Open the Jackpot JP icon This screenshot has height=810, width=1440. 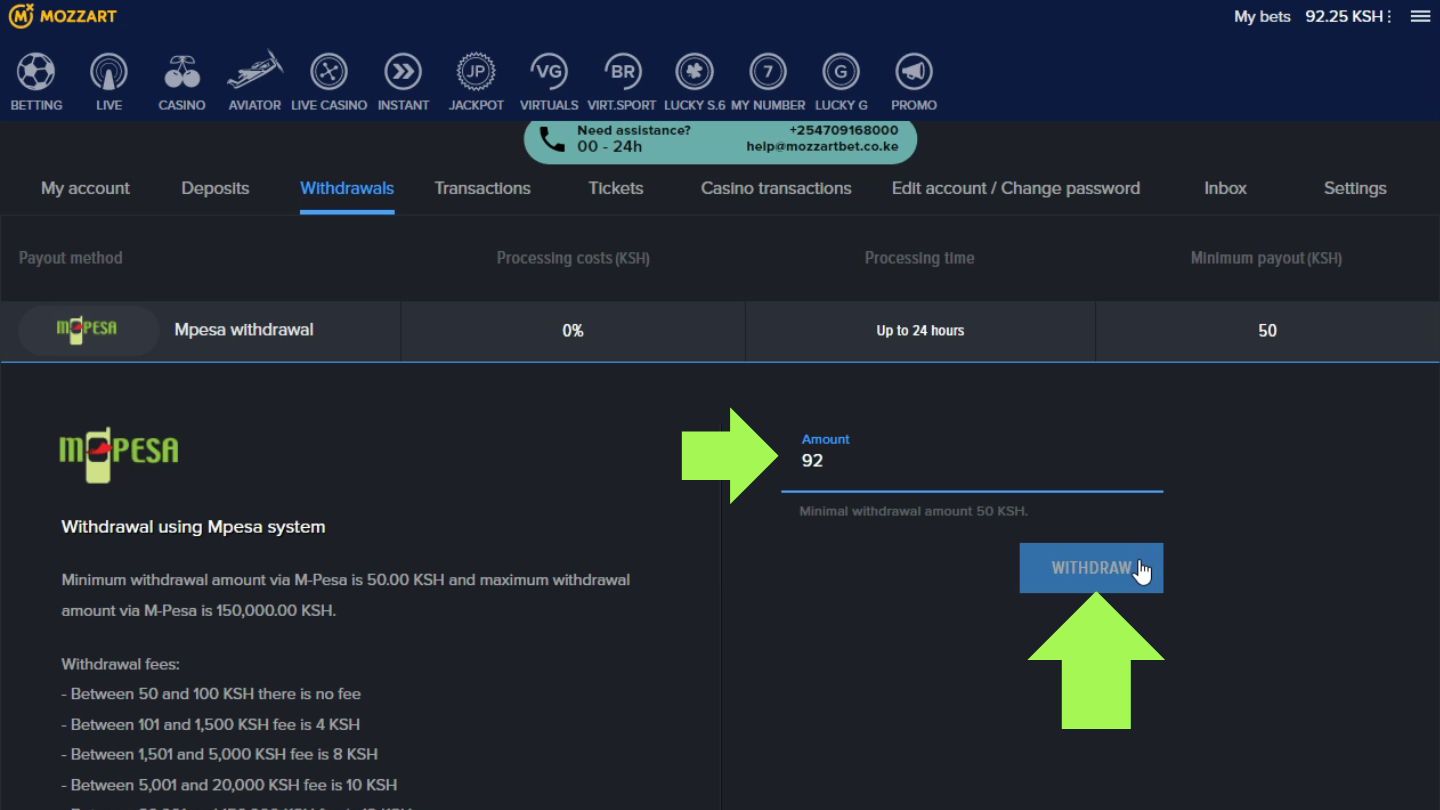(x=476, y=73)
